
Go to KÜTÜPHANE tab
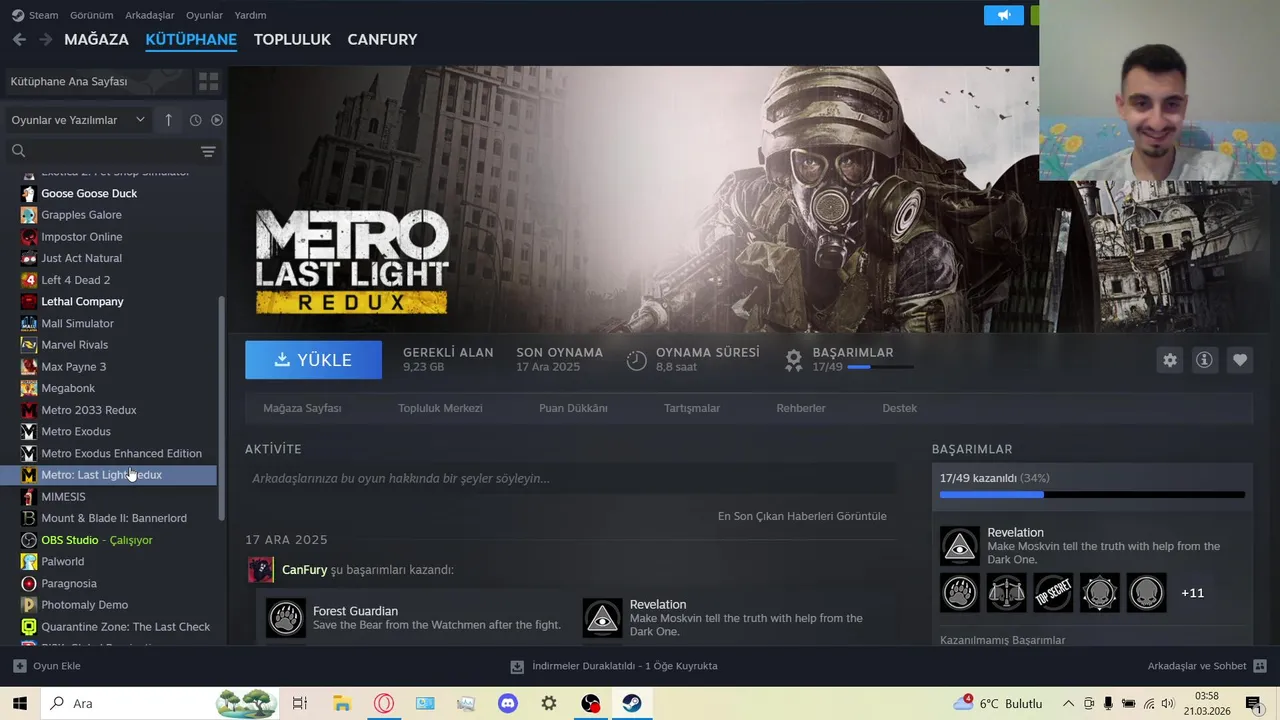(191, 39)
